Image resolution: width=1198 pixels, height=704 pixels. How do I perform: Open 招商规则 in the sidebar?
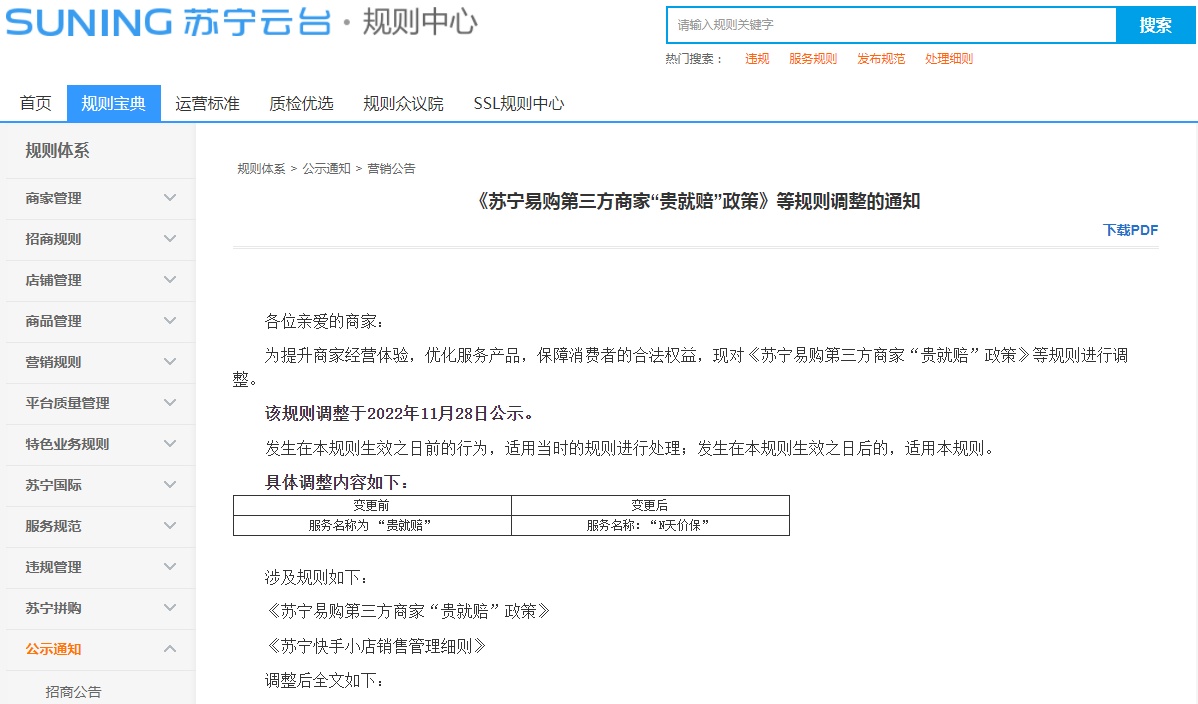tap(53, 238)
